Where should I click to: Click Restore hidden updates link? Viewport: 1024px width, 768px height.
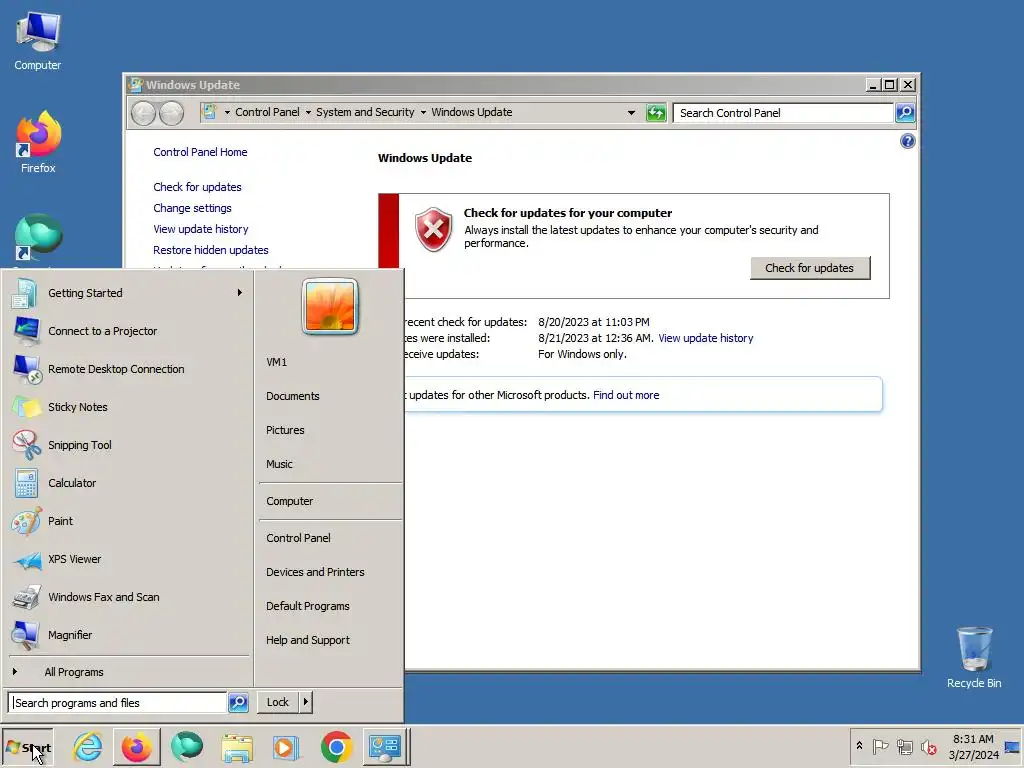(210, 249)
